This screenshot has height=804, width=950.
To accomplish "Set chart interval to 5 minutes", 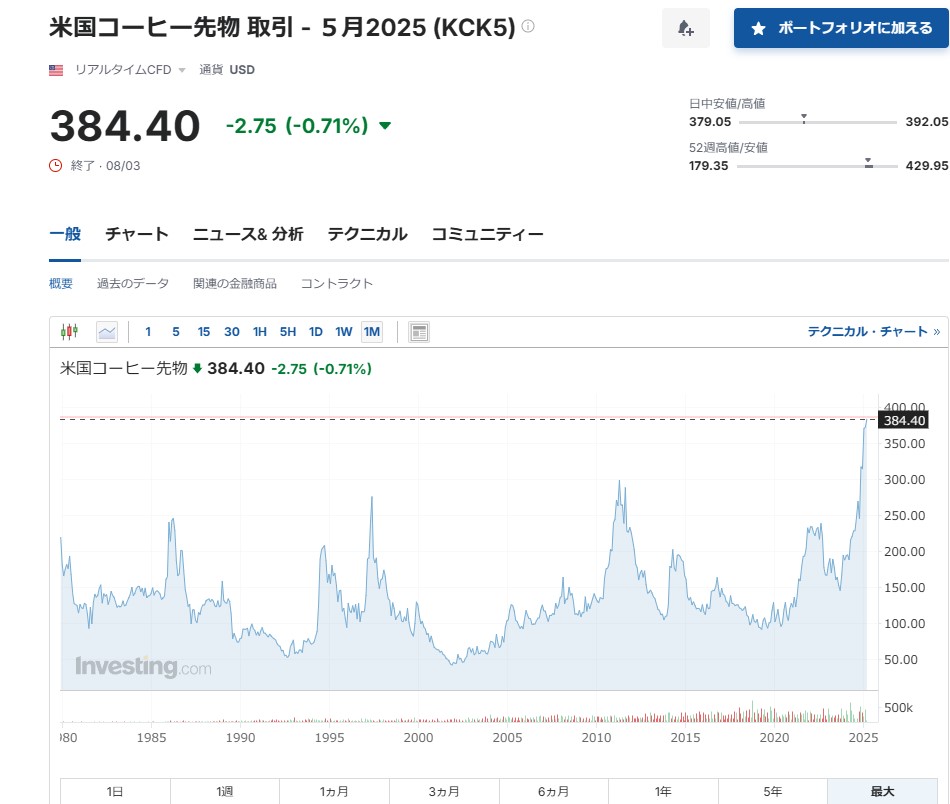I will (176, 331).
